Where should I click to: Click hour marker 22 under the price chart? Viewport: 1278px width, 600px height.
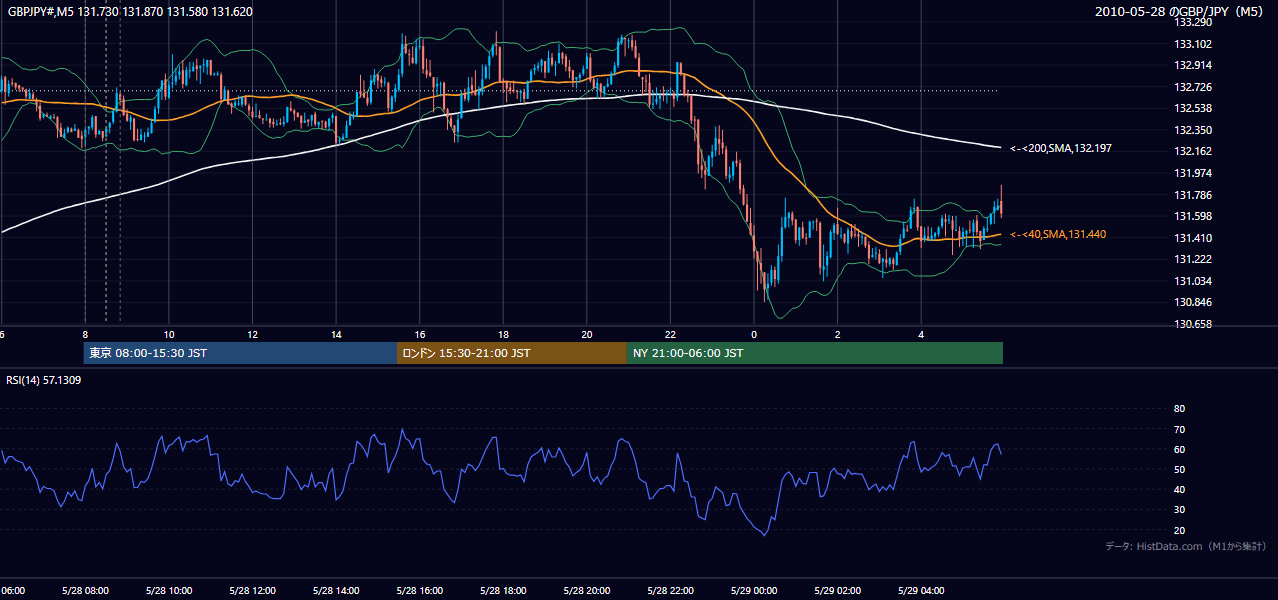pos(670,335)
